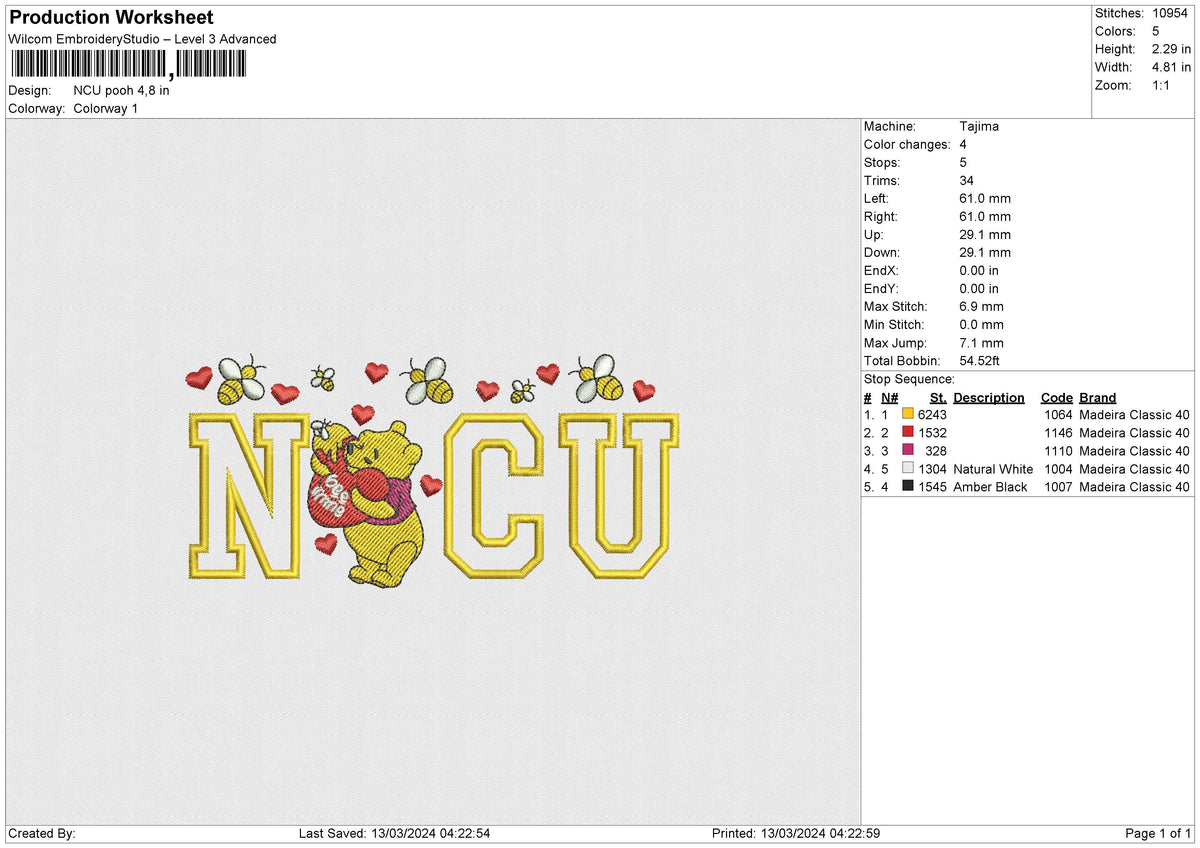Click 'Madeira Classic 40' in the 1007 row

1135,486
